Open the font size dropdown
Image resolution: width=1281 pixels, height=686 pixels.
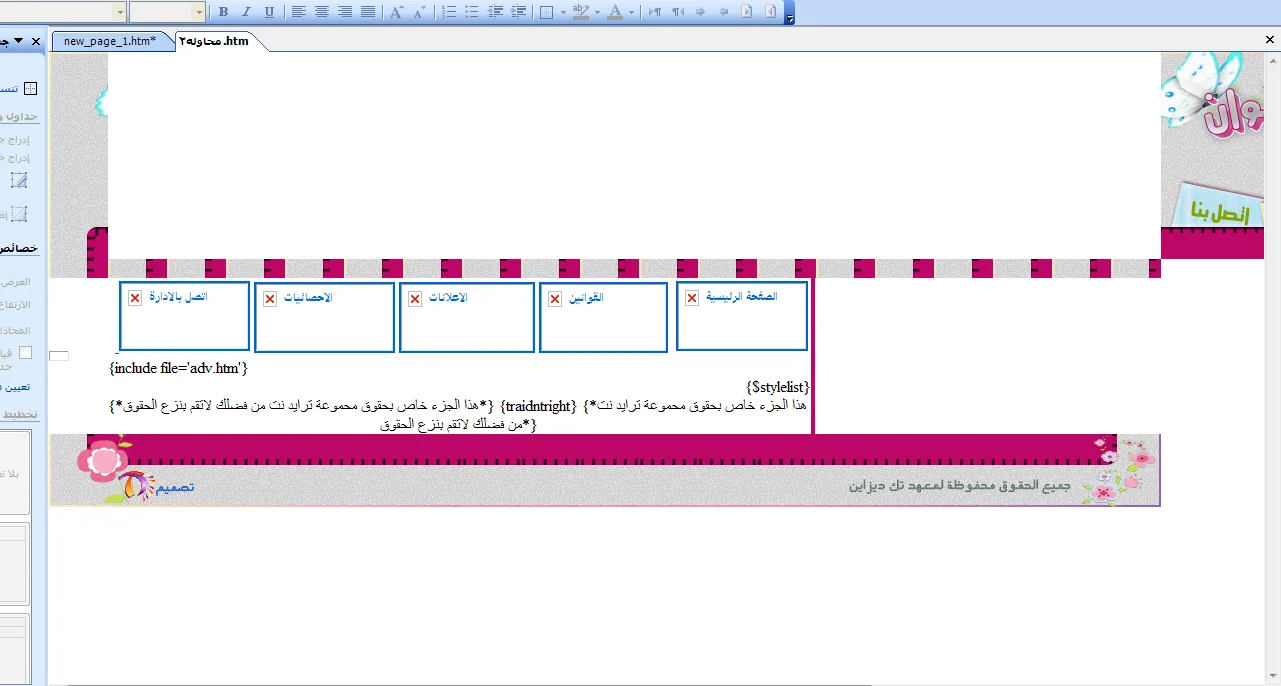click(199, 12)
